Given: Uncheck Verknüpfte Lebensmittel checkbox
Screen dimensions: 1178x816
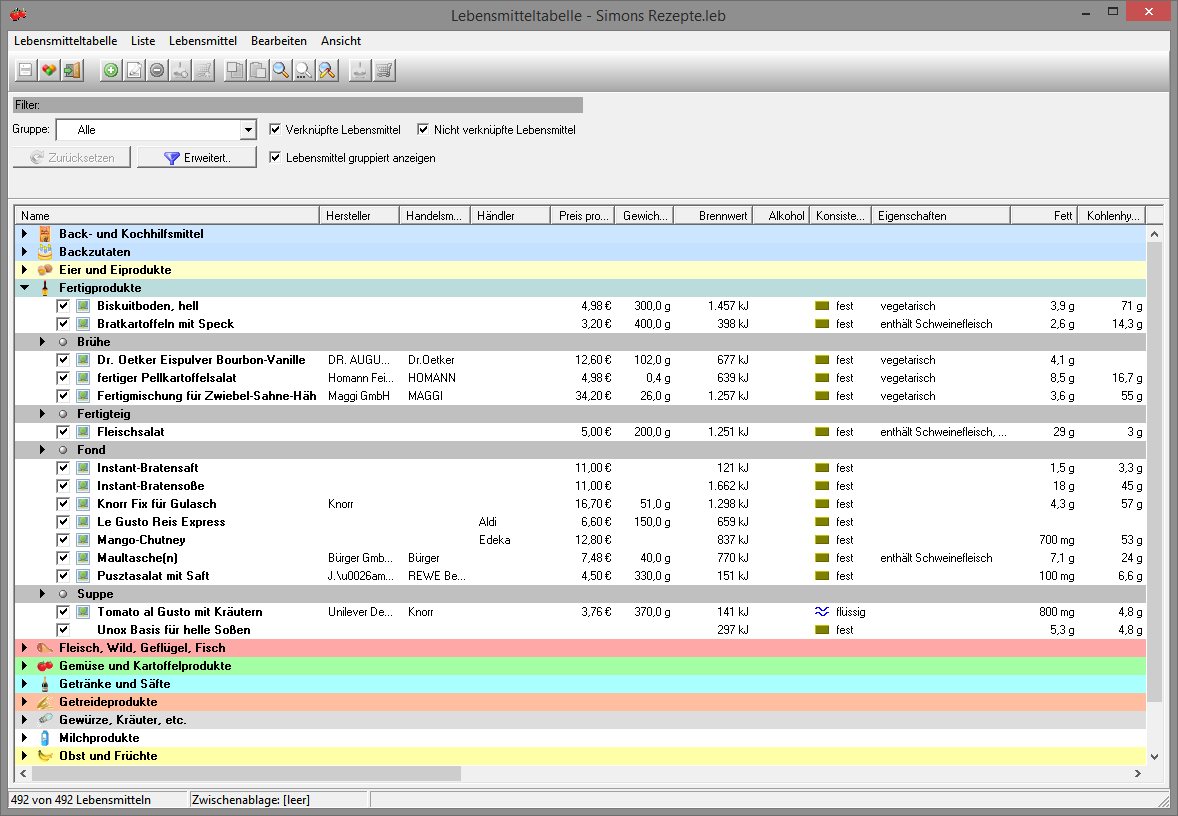Looking at the screenshot, I should [276, 130].
